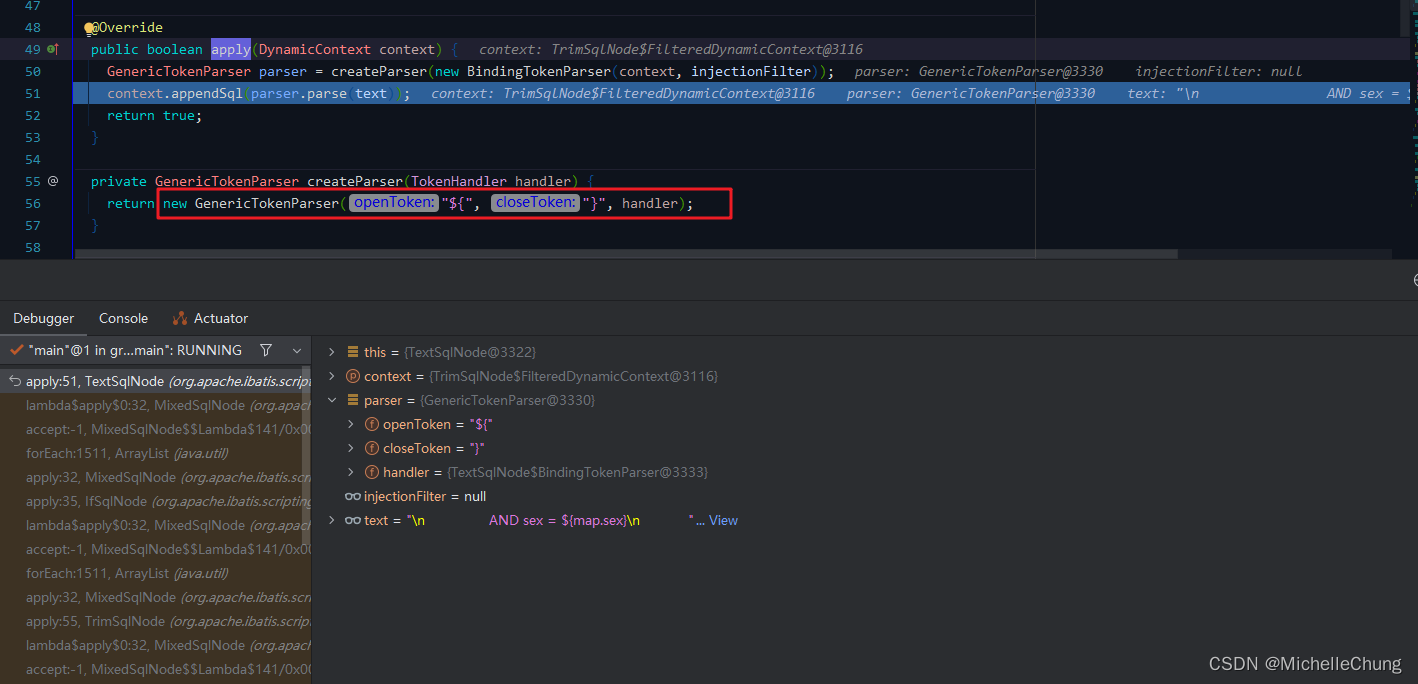Click 'BindingTokenParser' constructor call on line 50

539,71
